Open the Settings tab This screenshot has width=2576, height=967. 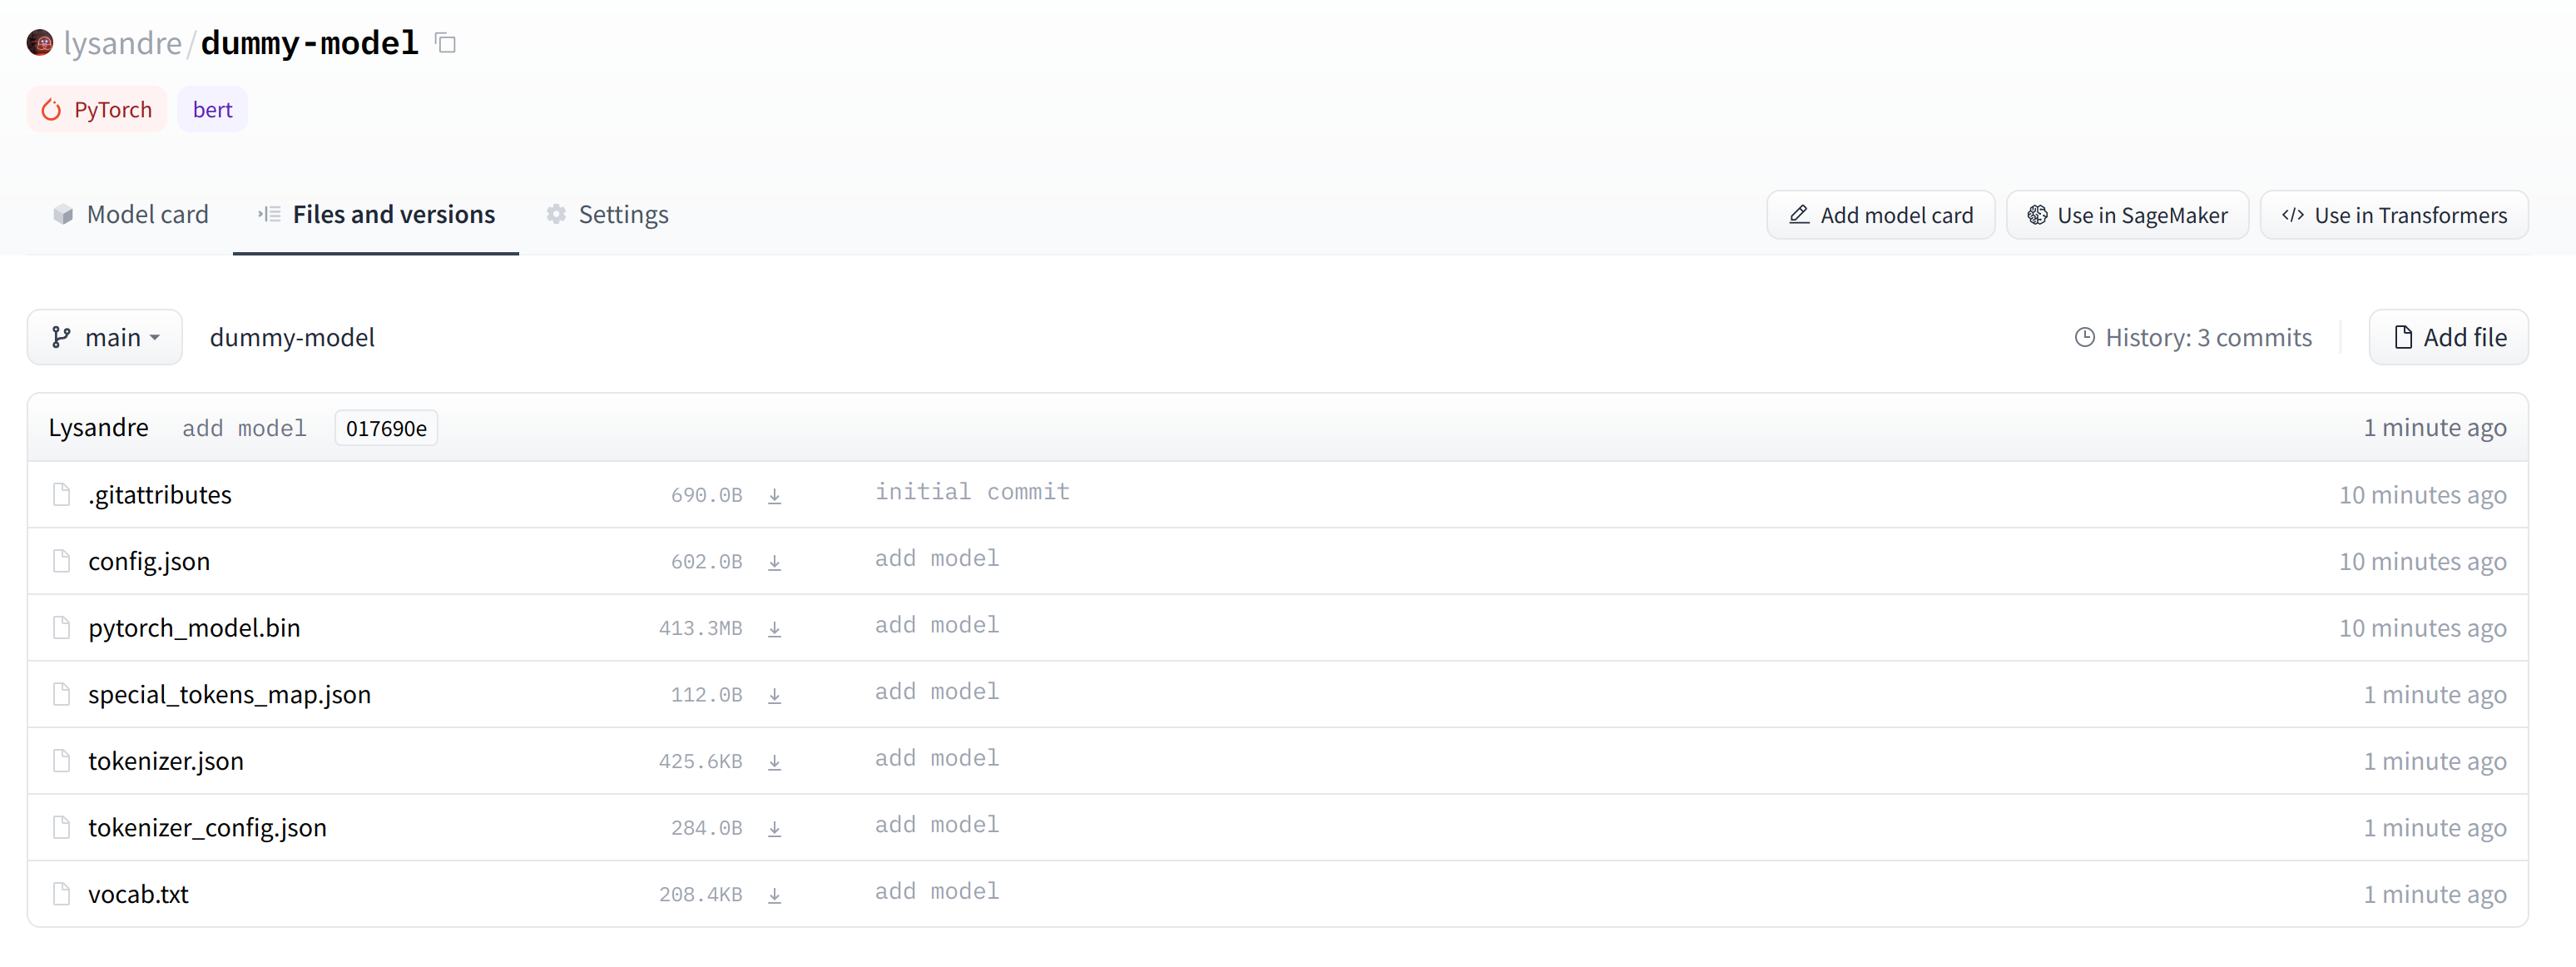[x=606, y=214]
